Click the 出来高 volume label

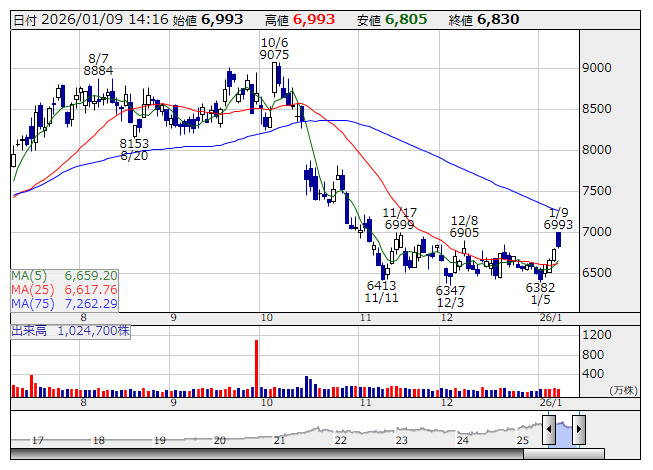[30, 329]
